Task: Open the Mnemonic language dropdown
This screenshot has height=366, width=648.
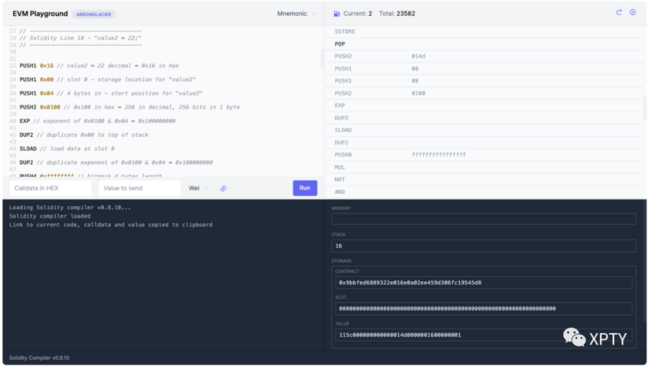Action: click(296, 14)
